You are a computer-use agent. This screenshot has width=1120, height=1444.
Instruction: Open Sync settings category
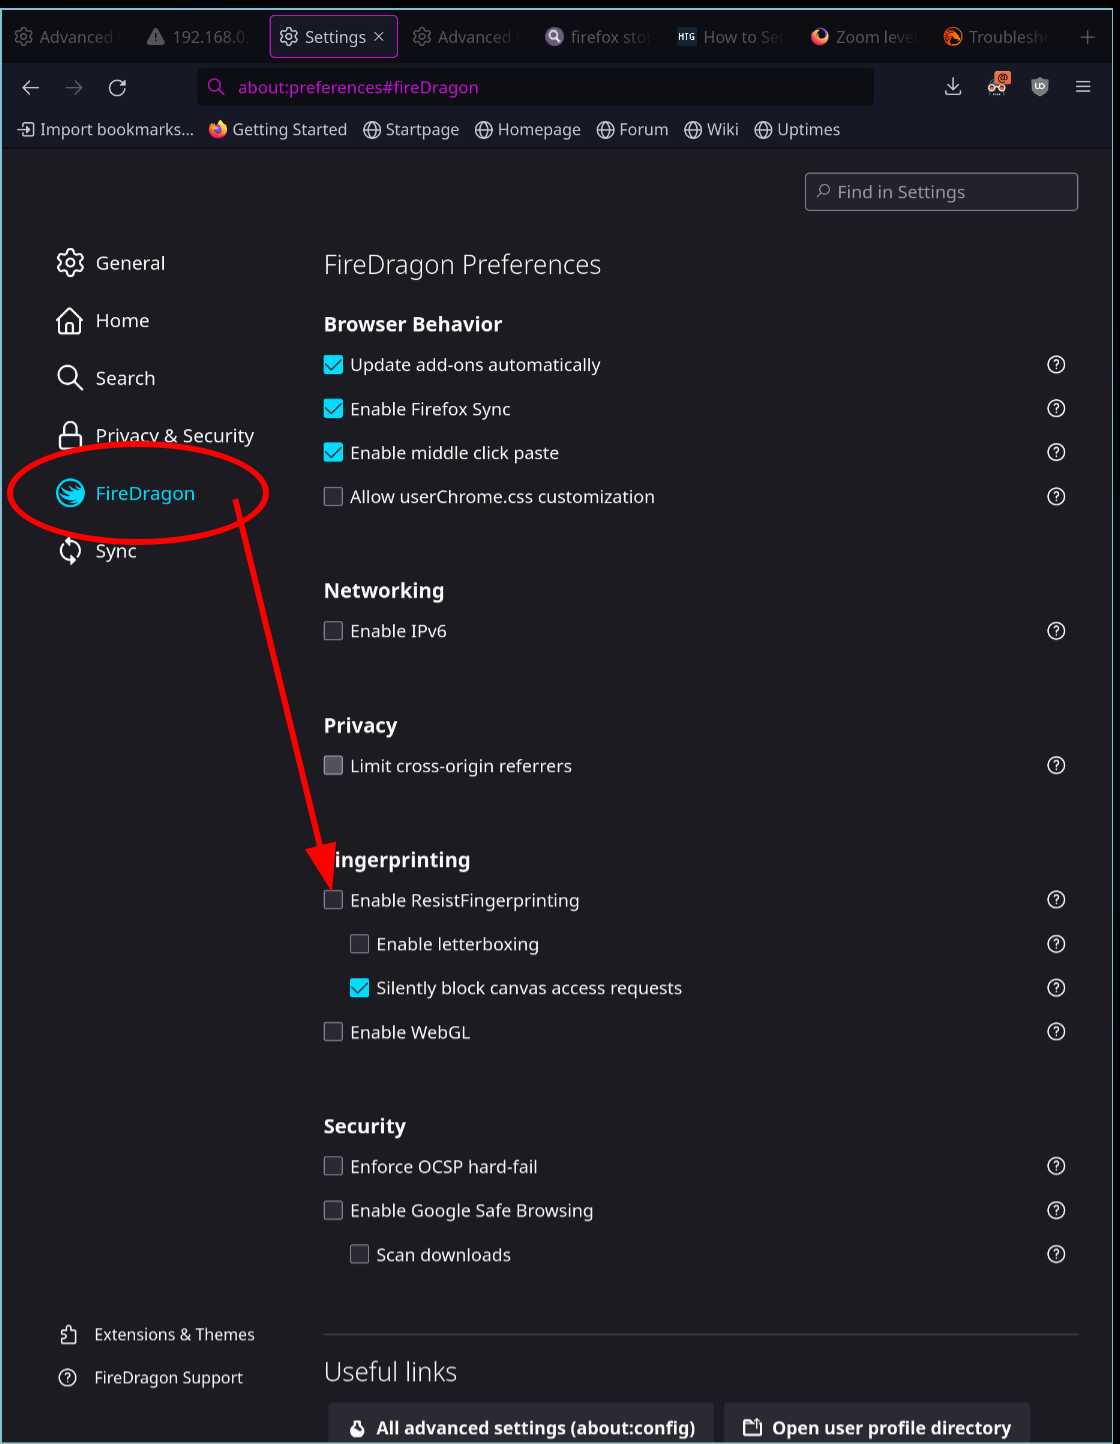click(x=96, y=551)
